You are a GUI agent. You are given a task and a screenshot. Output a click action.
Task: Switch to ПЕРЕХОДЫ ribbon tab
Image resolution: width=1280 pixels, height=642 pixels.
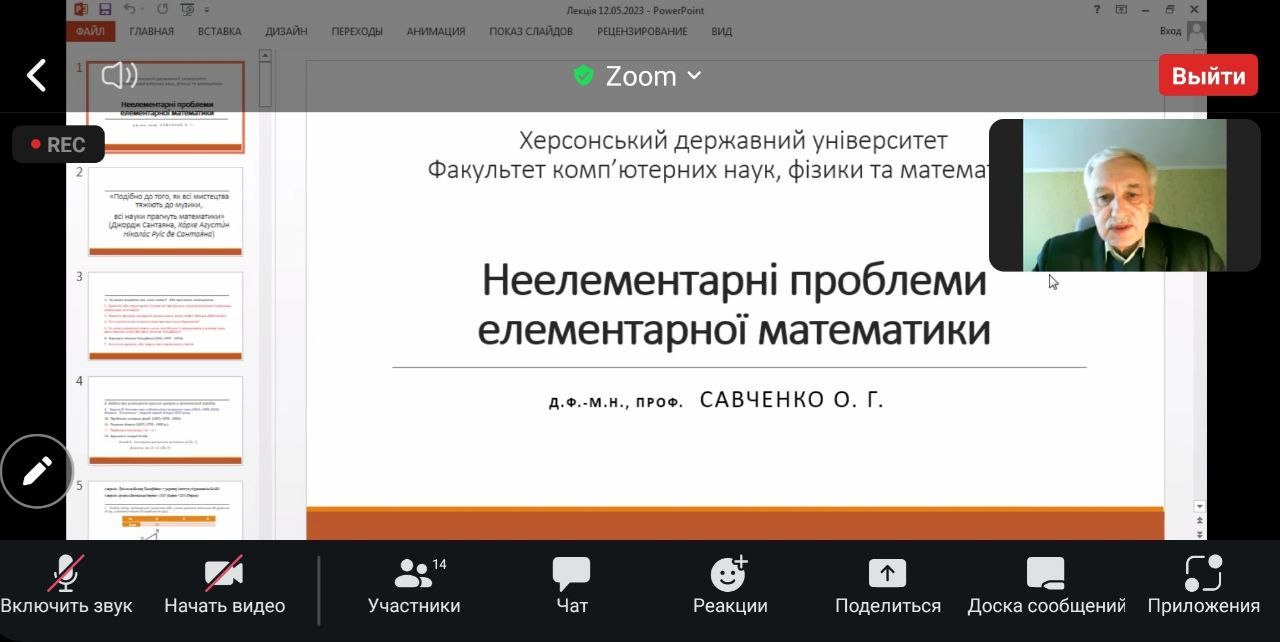click(x=357, y=31)
